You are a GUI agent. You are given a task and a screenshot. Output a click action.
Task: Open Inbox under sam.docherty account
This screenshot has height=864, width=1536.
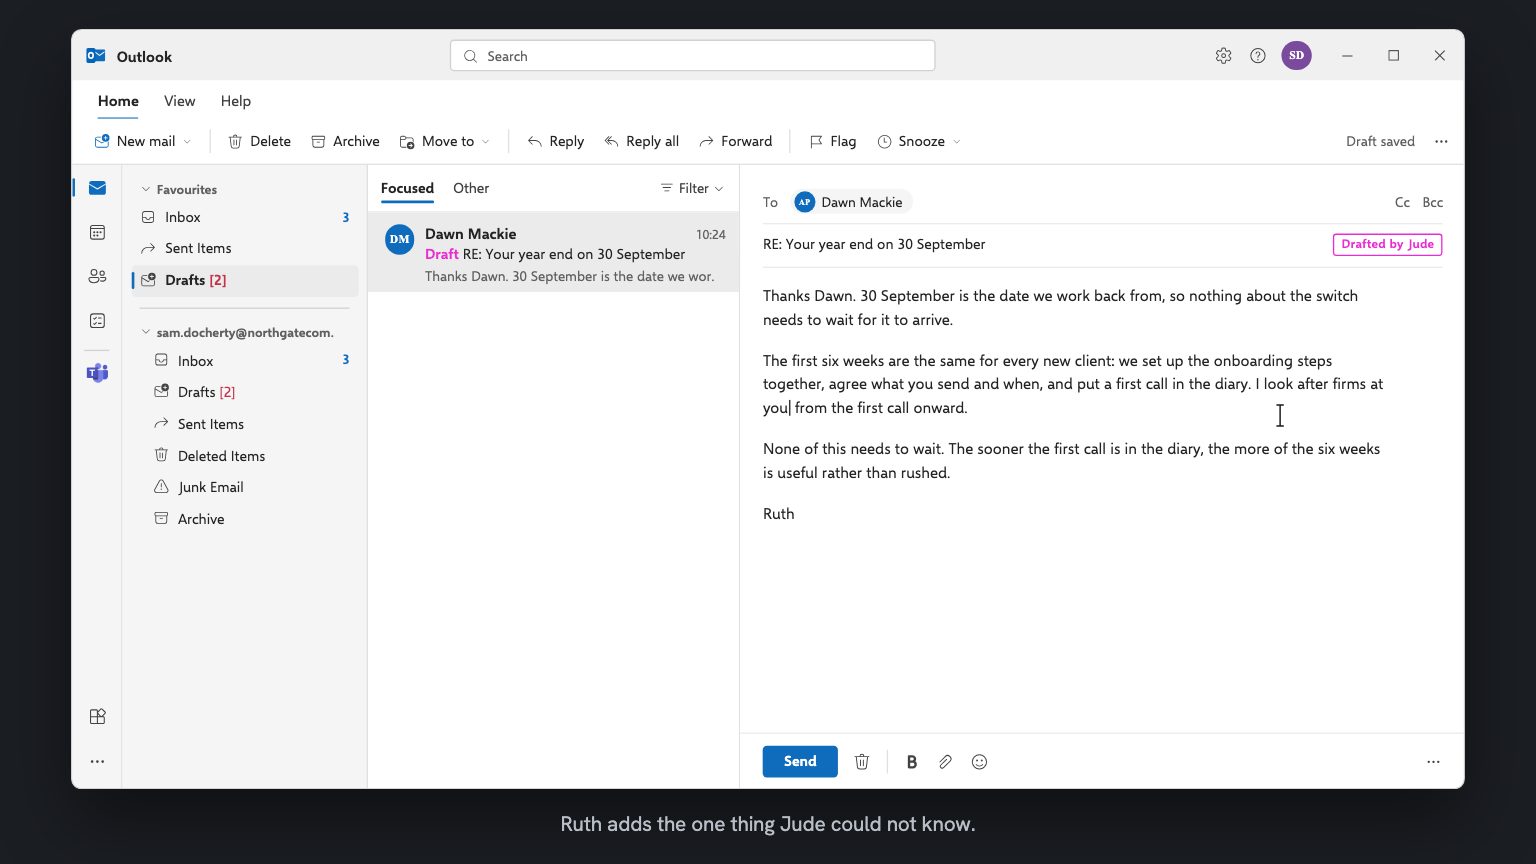point(245,361)
